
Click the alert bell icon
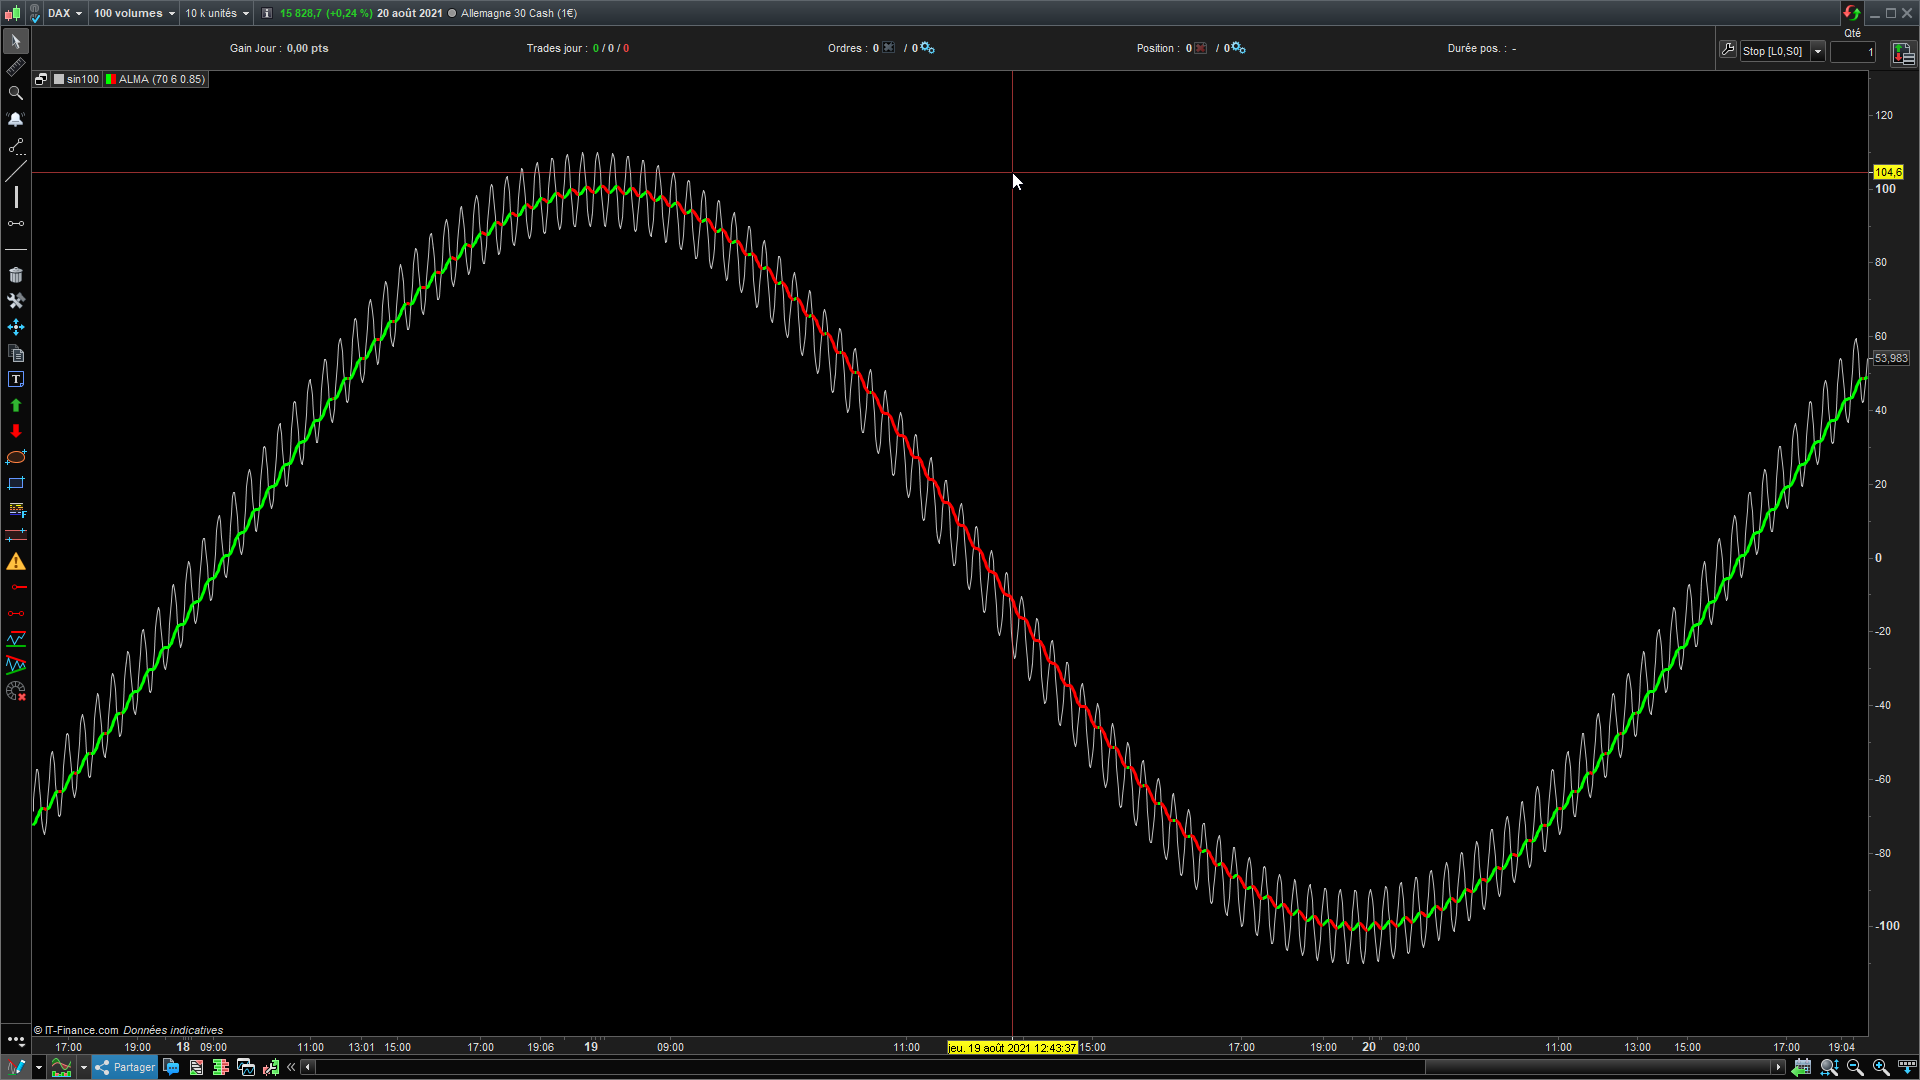(16, 119)
